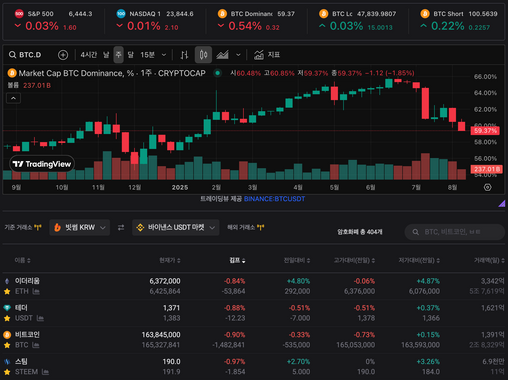Add symbol with the plus circle icon
The image size is (508, 380).
pyautogui.click(x=63, y=55)
